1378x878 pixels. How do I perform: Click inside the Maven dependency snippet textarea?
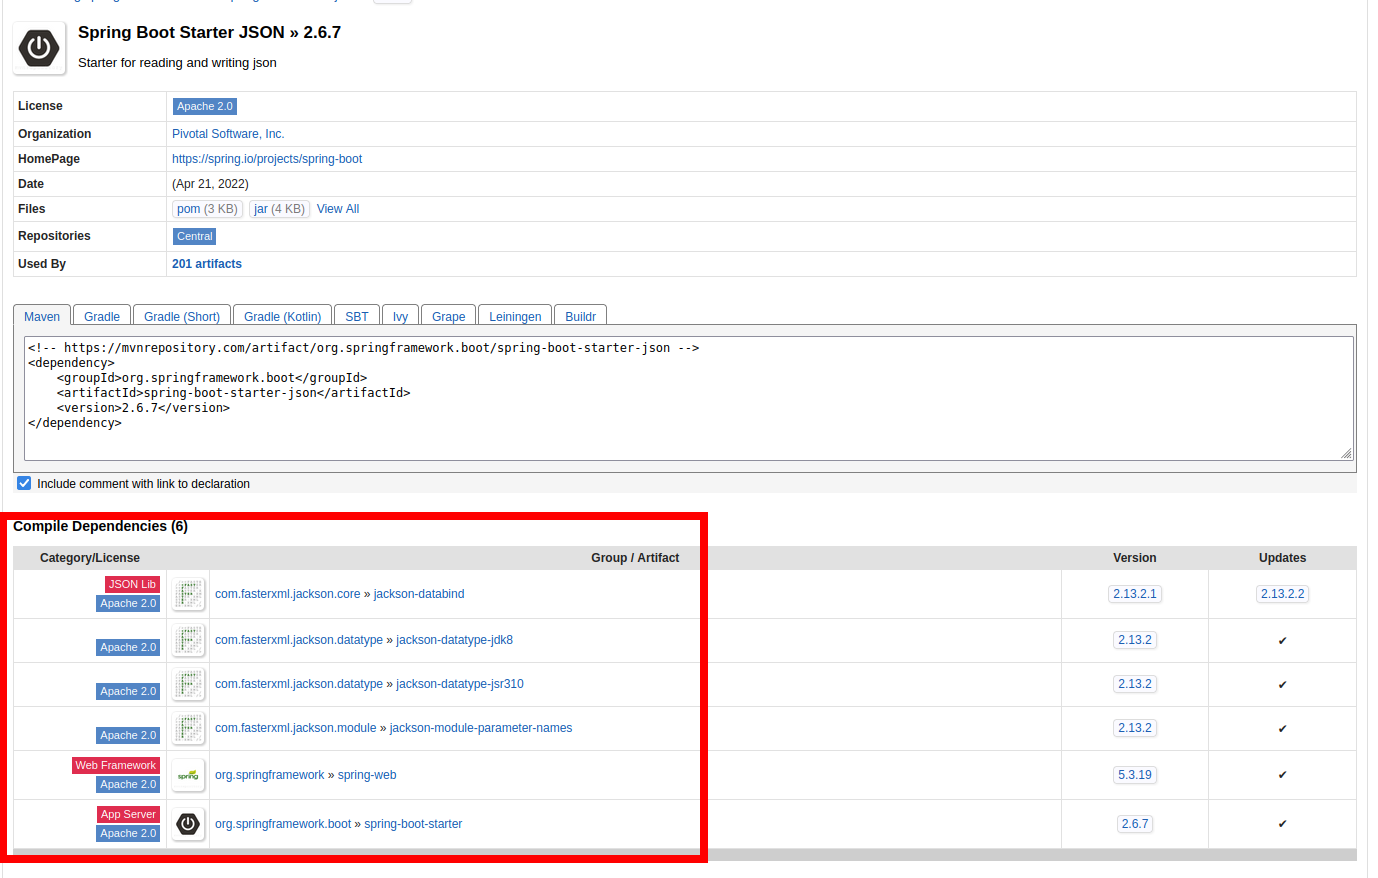point(689,398)
